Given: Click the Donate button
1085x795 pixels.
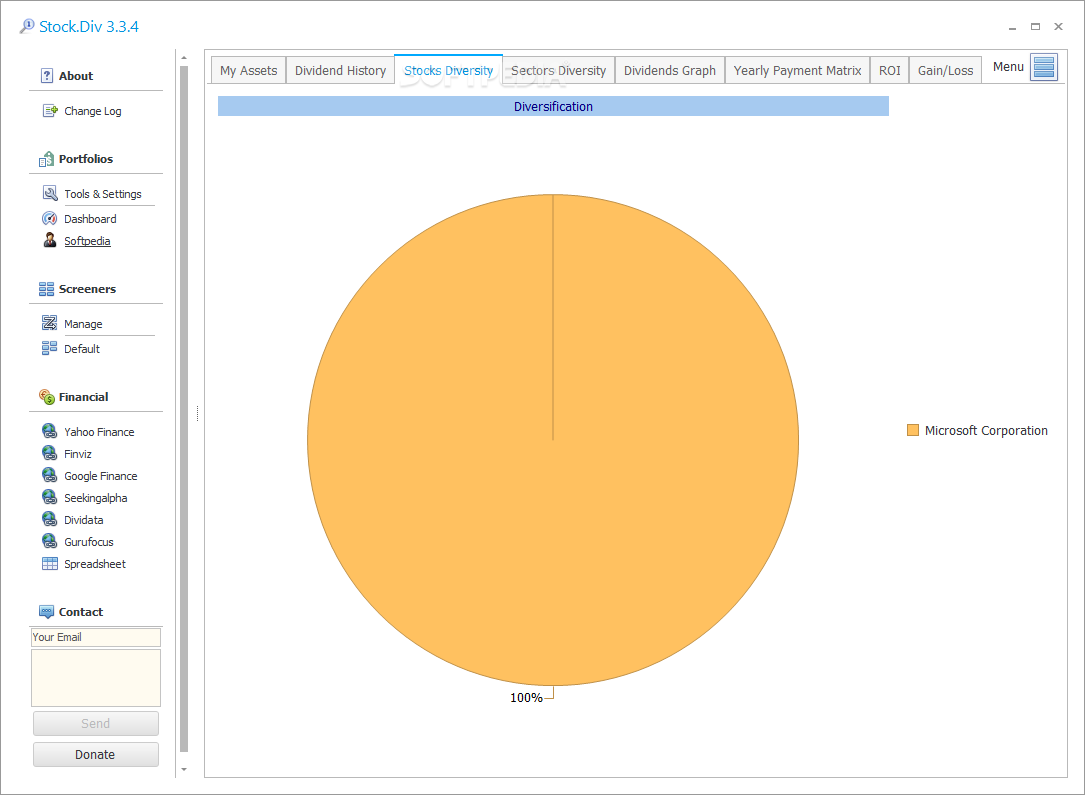Looking at the screenshot, I should point(95,754).
